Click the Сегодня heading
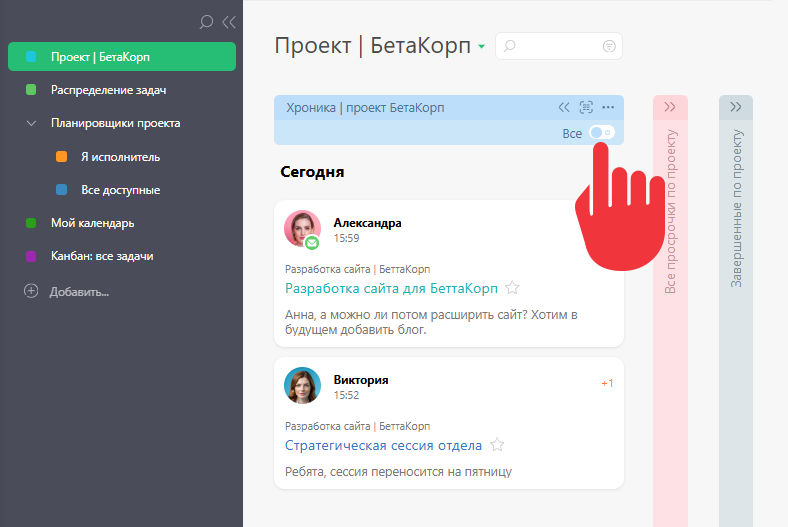Image resolution: width=788 pixels, height=527 pixels. (312, 172)
